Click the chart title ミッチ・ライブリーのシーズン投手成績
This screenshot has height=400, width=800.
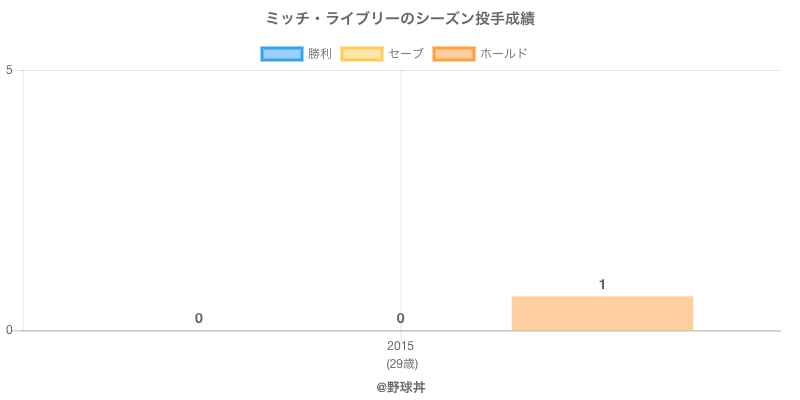click(400, 19)
